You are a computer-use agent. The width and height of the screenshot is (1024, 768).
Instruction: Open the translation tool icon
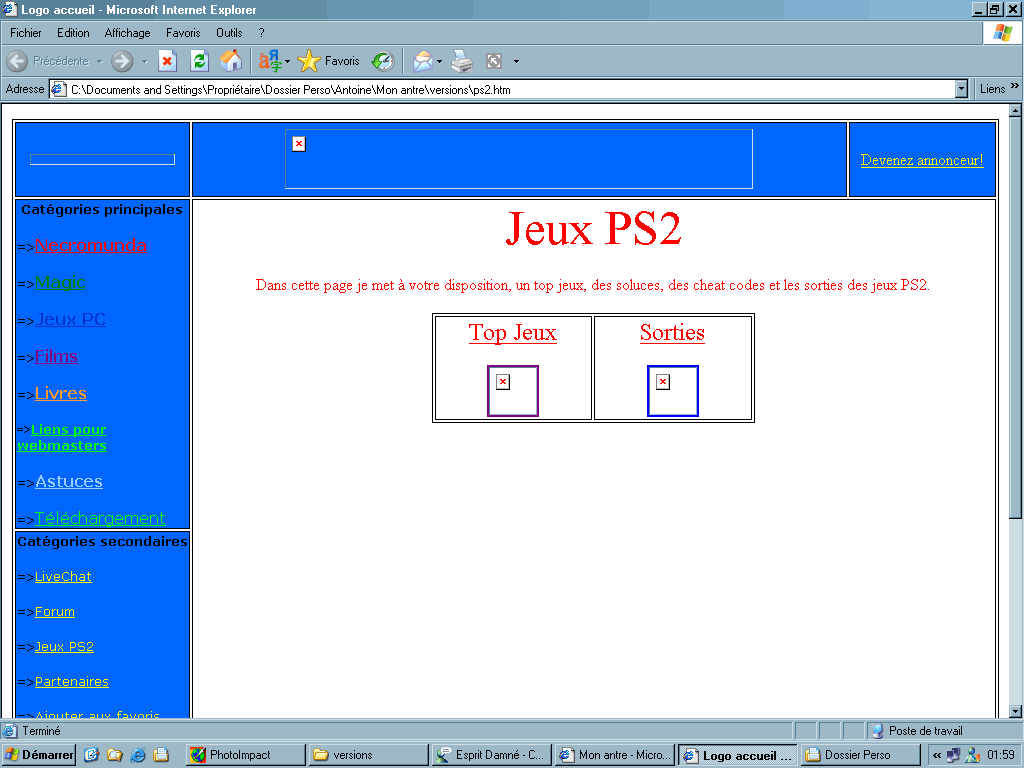tap(269, 61)
